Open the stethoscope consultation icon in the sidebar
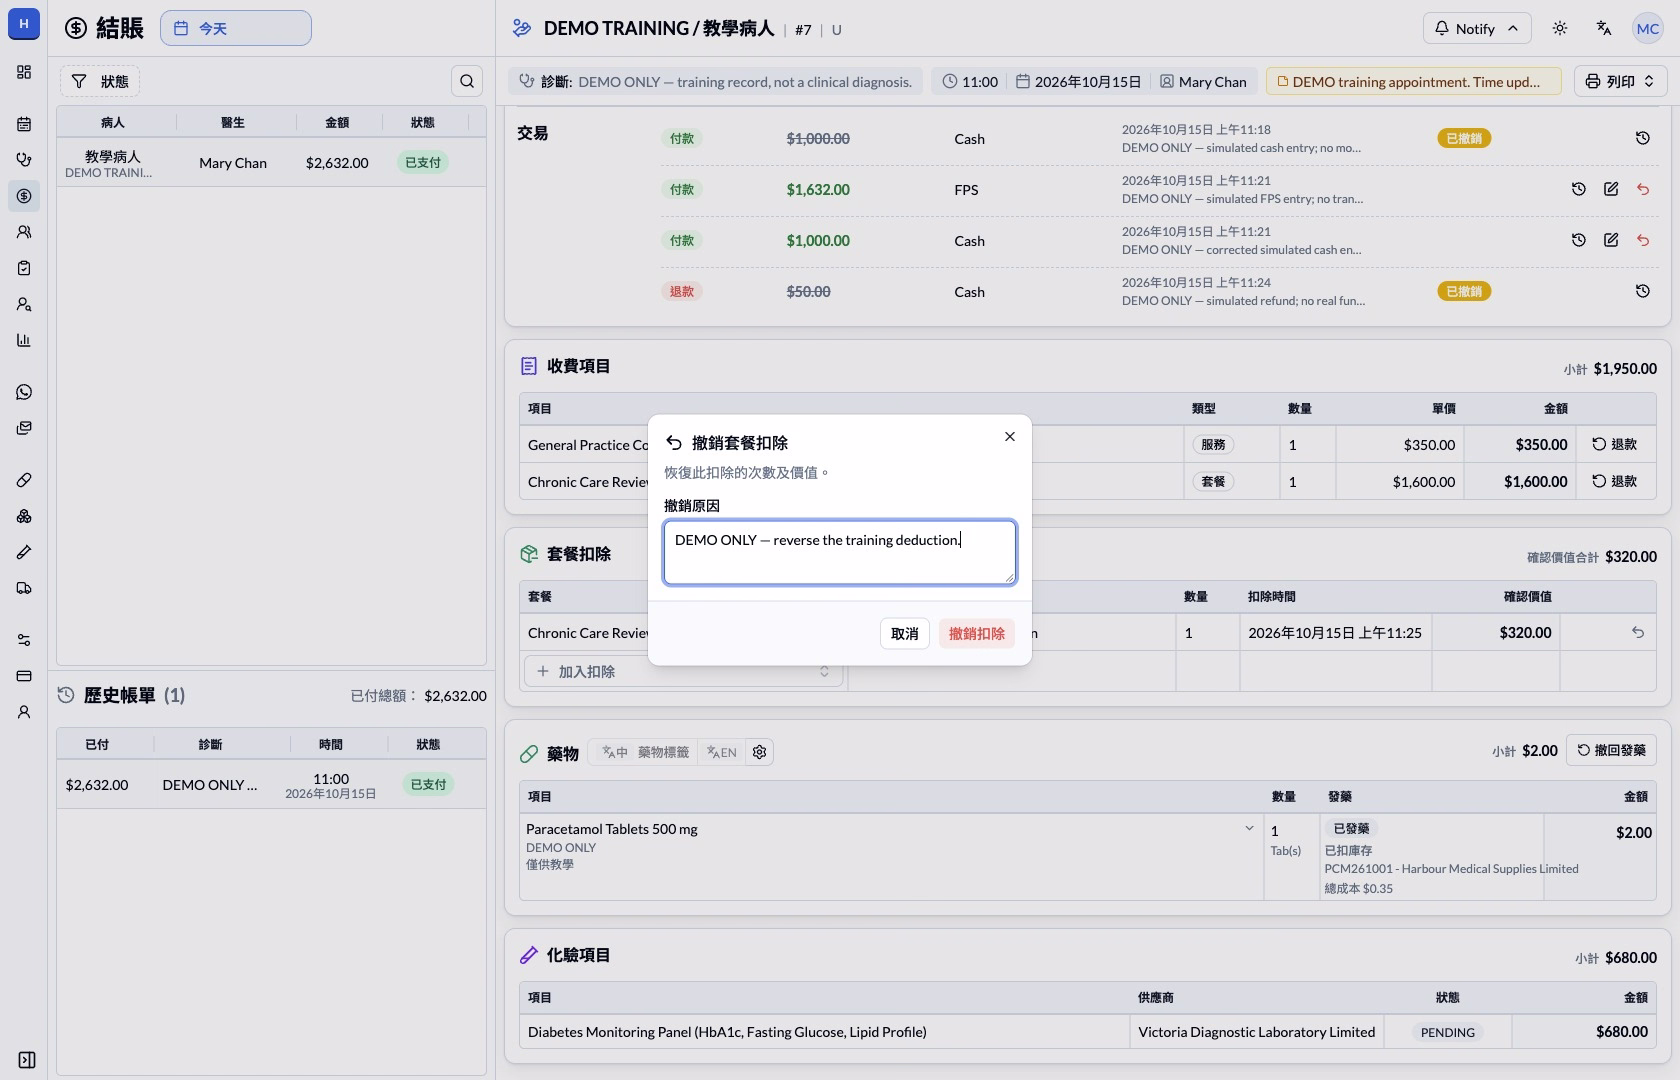The height and width of the screenshot is (1080, 1680). (24, 160)
